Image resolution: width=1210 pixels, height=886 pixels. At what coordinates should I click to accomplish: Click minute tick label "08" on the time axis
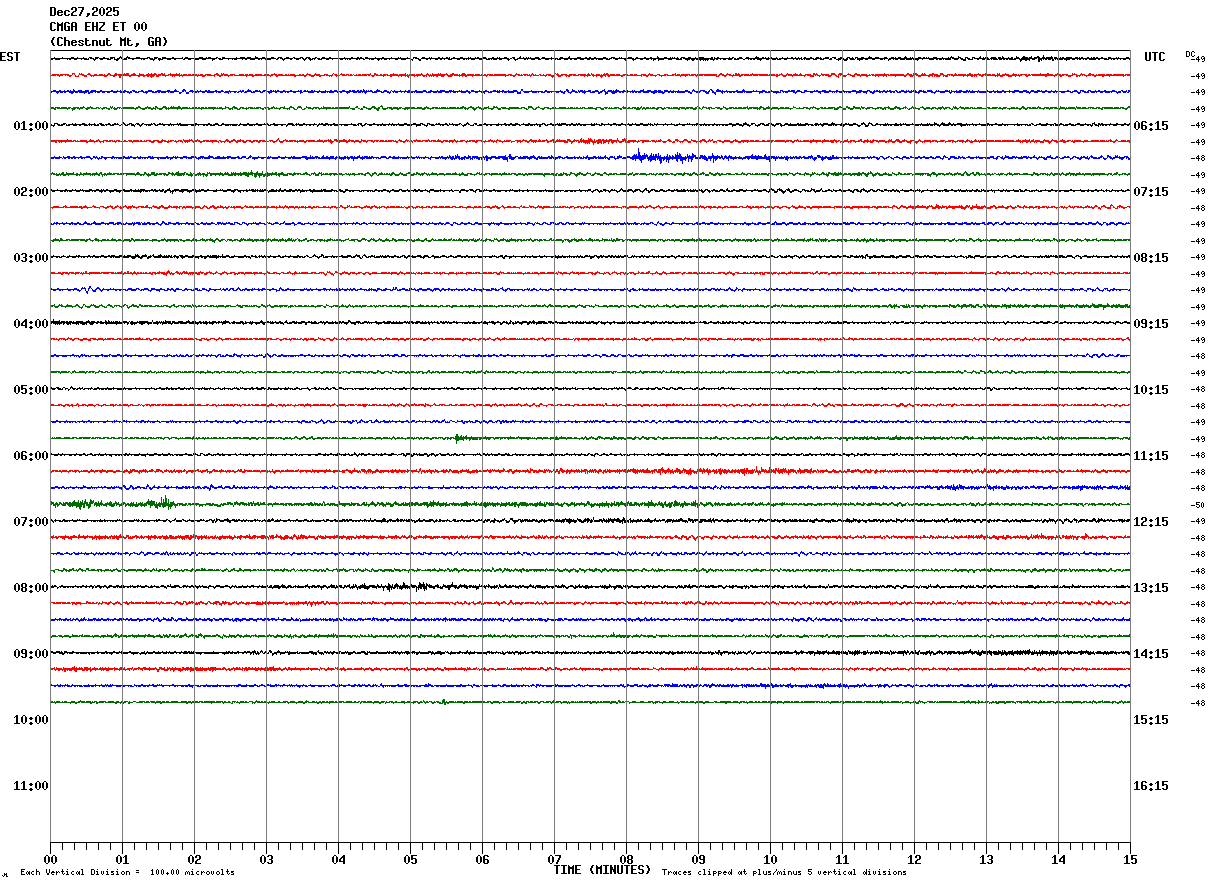pos(626,859)
